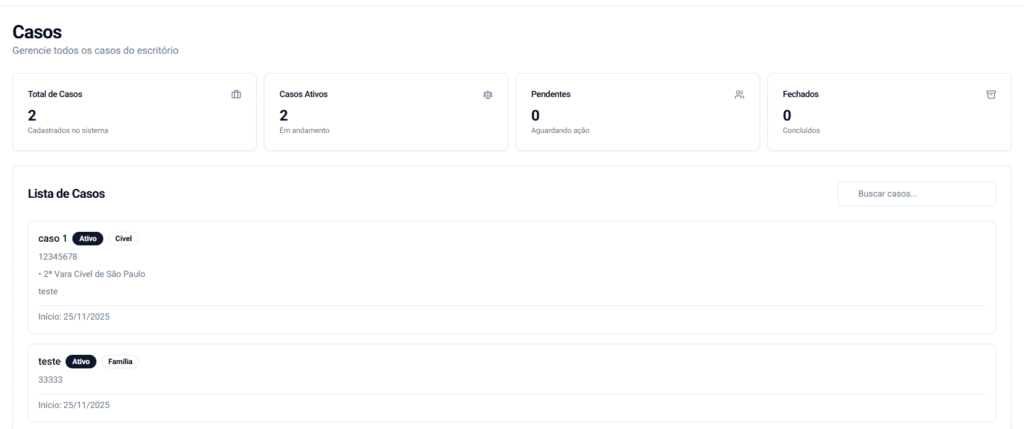Open the 'caso 1' case title
Image resolution: width=1024 pixels, height=429 pixels.
(52, 239)
